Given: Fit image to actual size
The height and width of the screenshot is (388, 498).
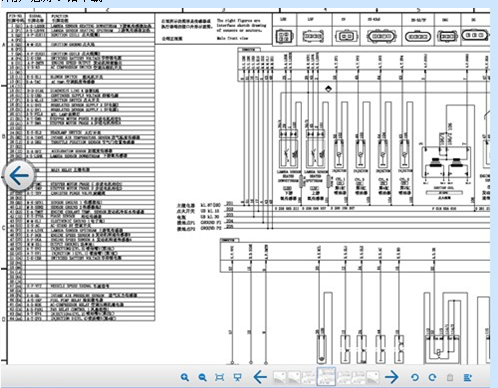Looking at the screenshot, I should point(219,377).
